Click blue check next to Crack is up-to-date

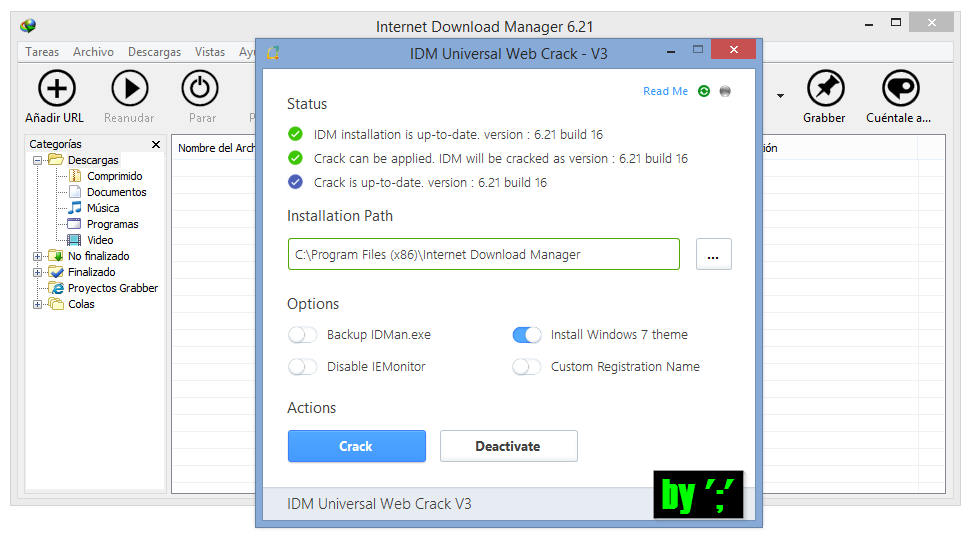[296, 182]
